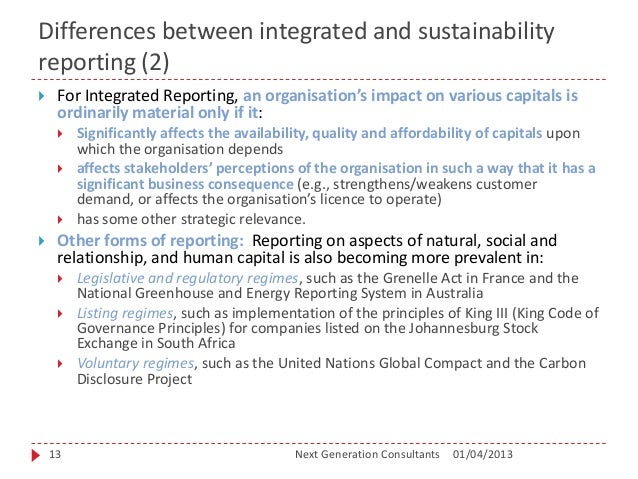Click the slide number 13 in footer
Viewport: 638px width, 479px height.
tap(55, 454)
